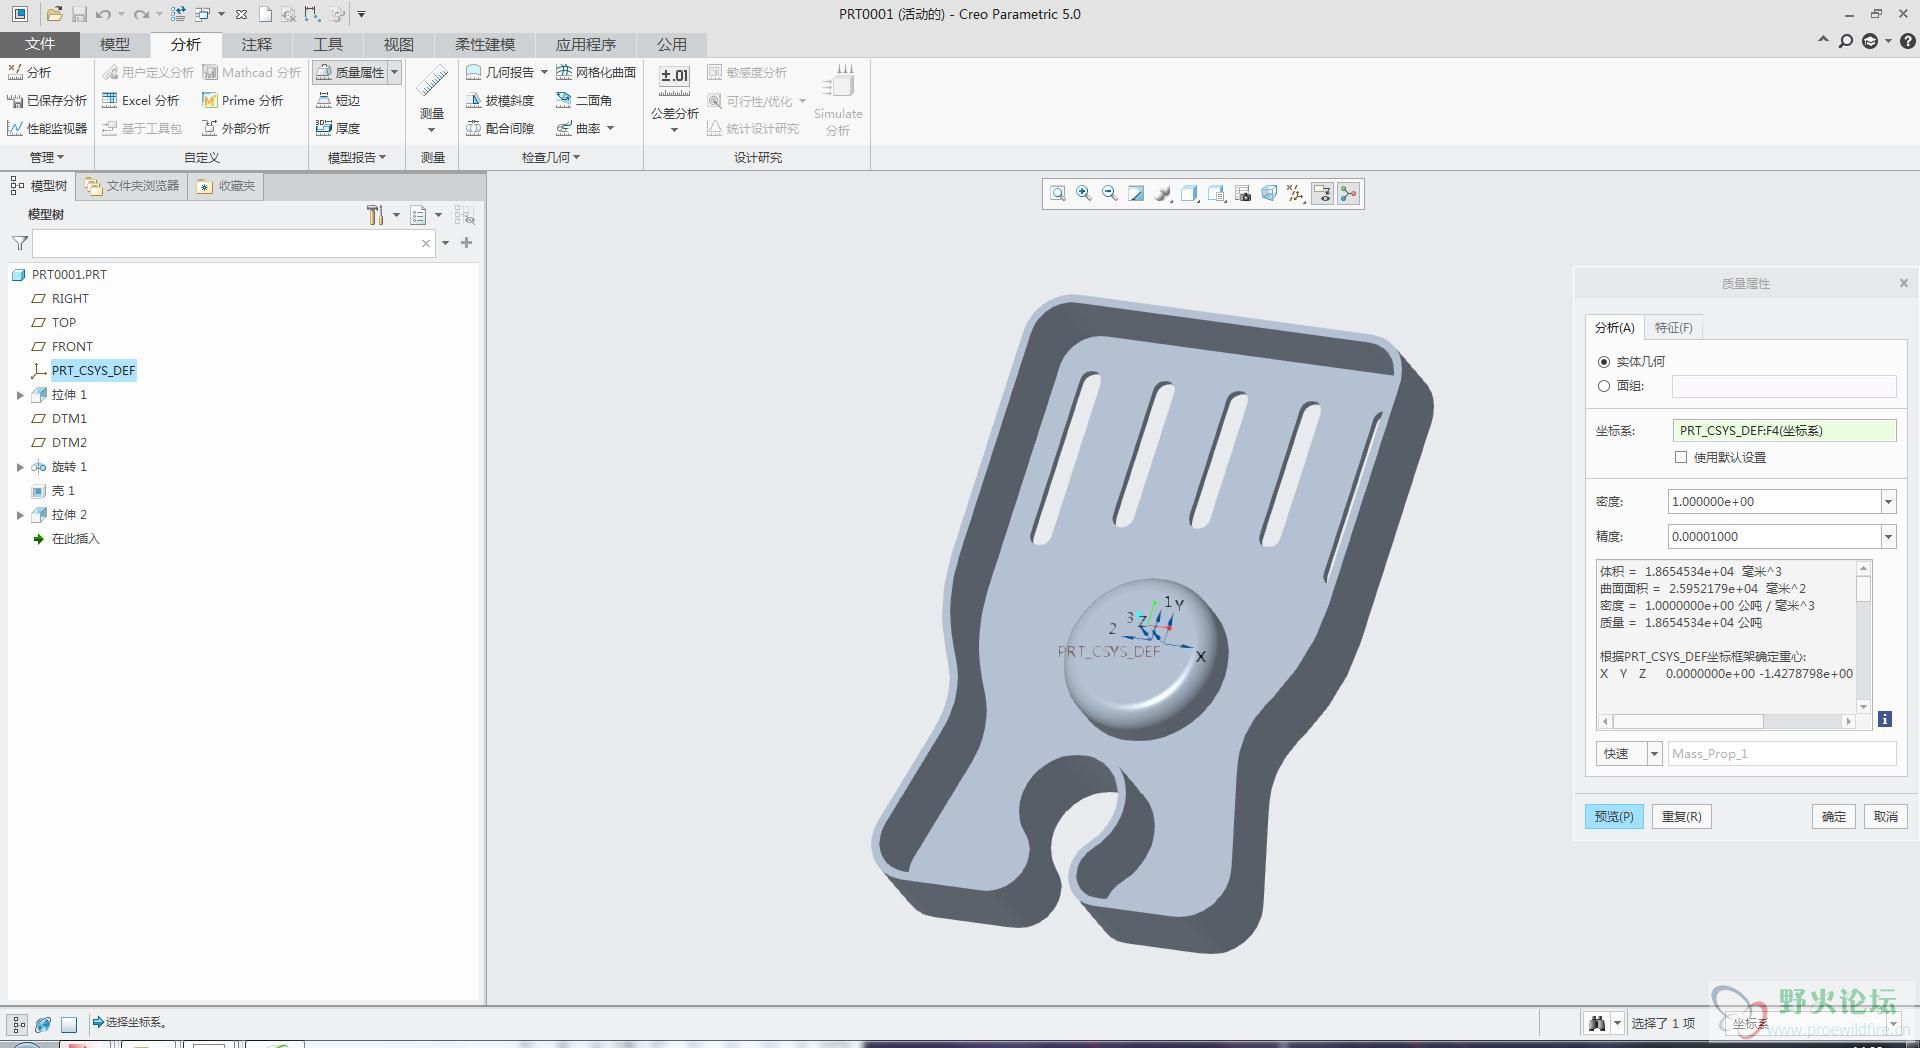Viewport: 1920px width, 1048px height.
Task: Expand the 检查几何 group dropdown
Action: pyautogui.click(x=551, y=157)
